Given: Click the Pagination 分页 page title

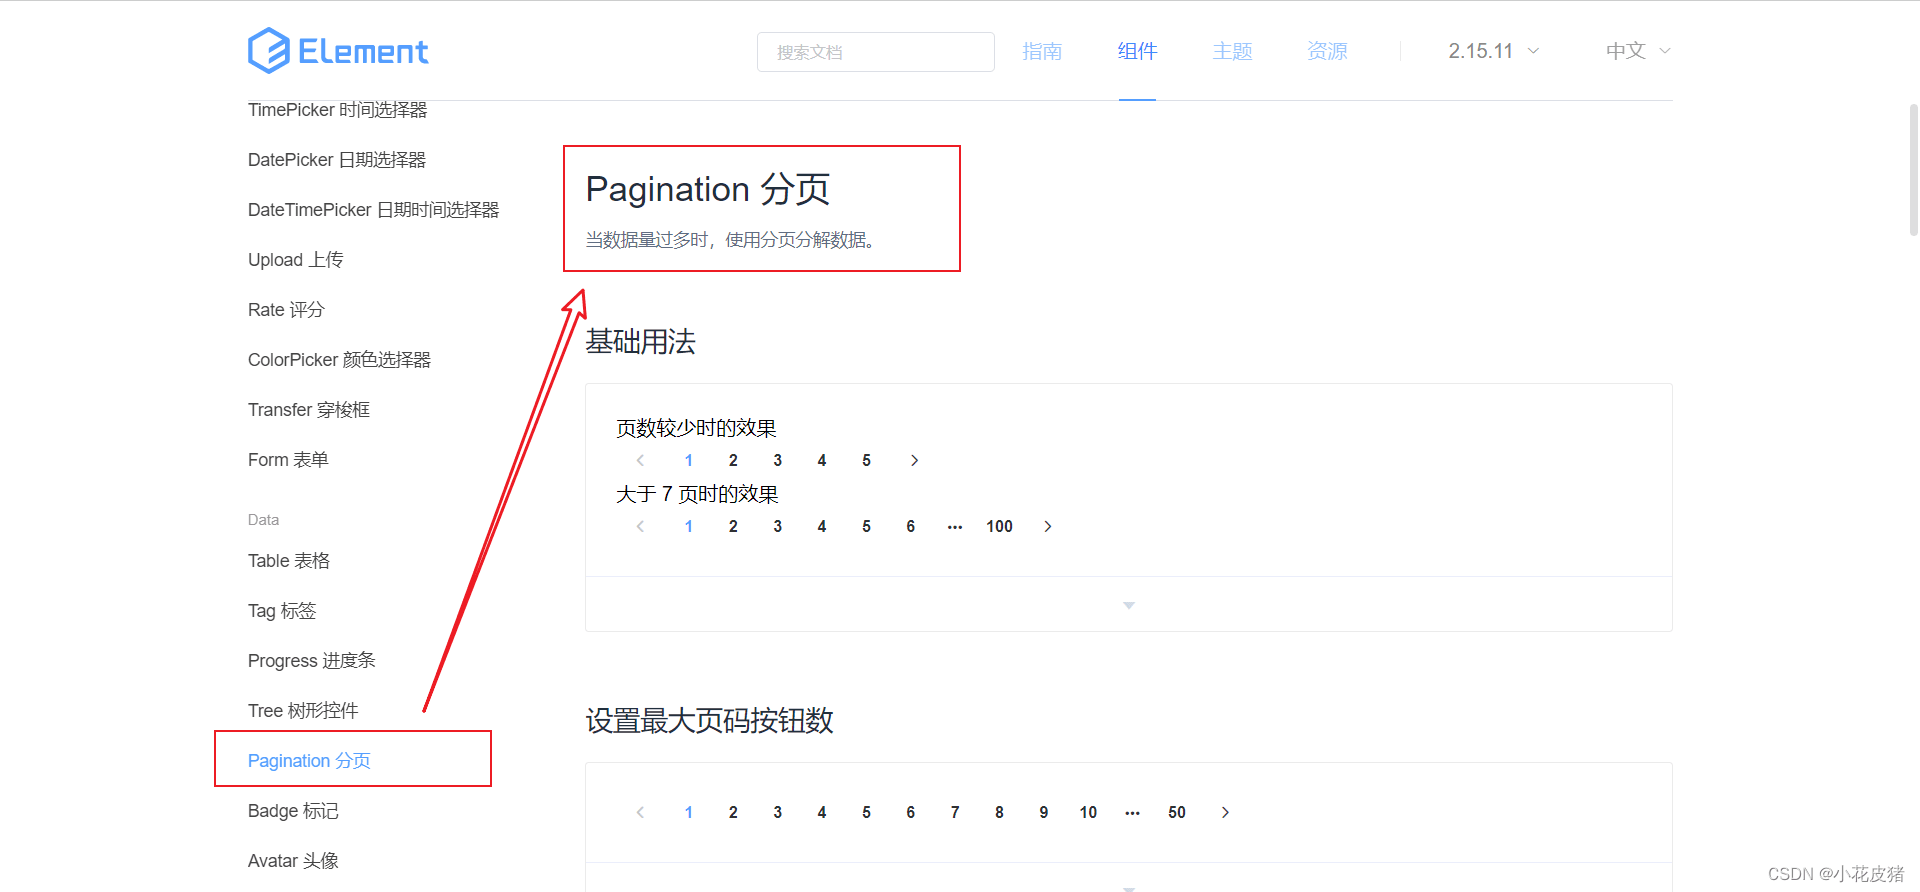Looking at the screenshot, I should [708, 189].
